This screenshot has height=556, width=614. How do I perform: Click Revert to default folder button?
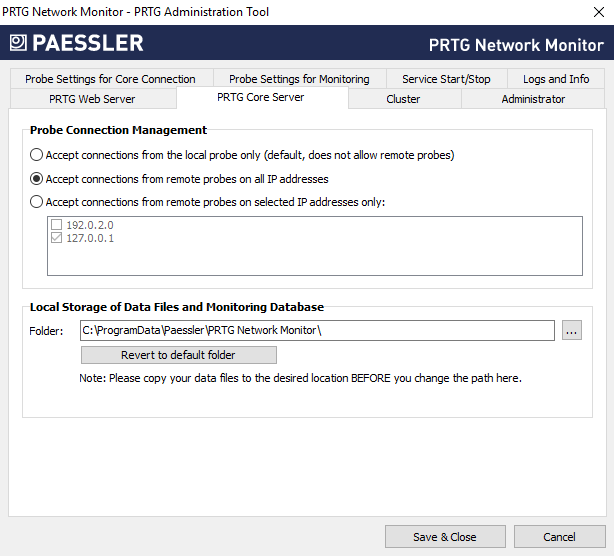point(178,355)
